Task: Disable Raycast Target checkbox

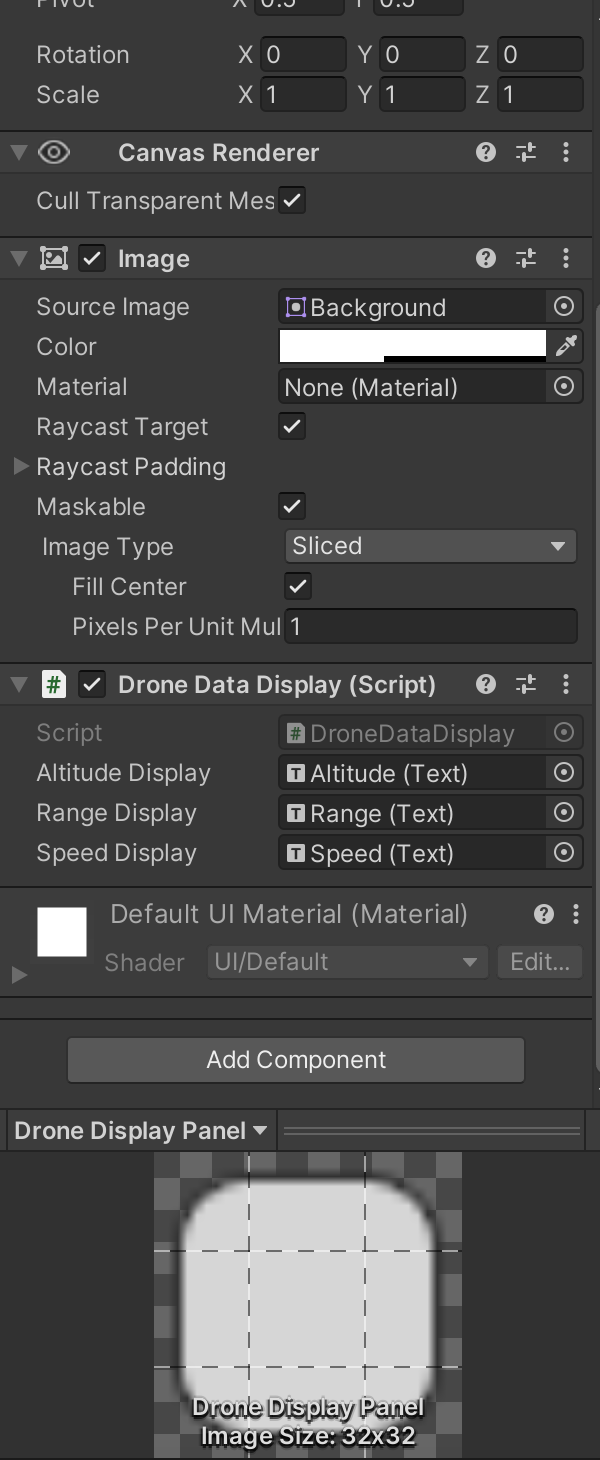Action: point(292,426)
